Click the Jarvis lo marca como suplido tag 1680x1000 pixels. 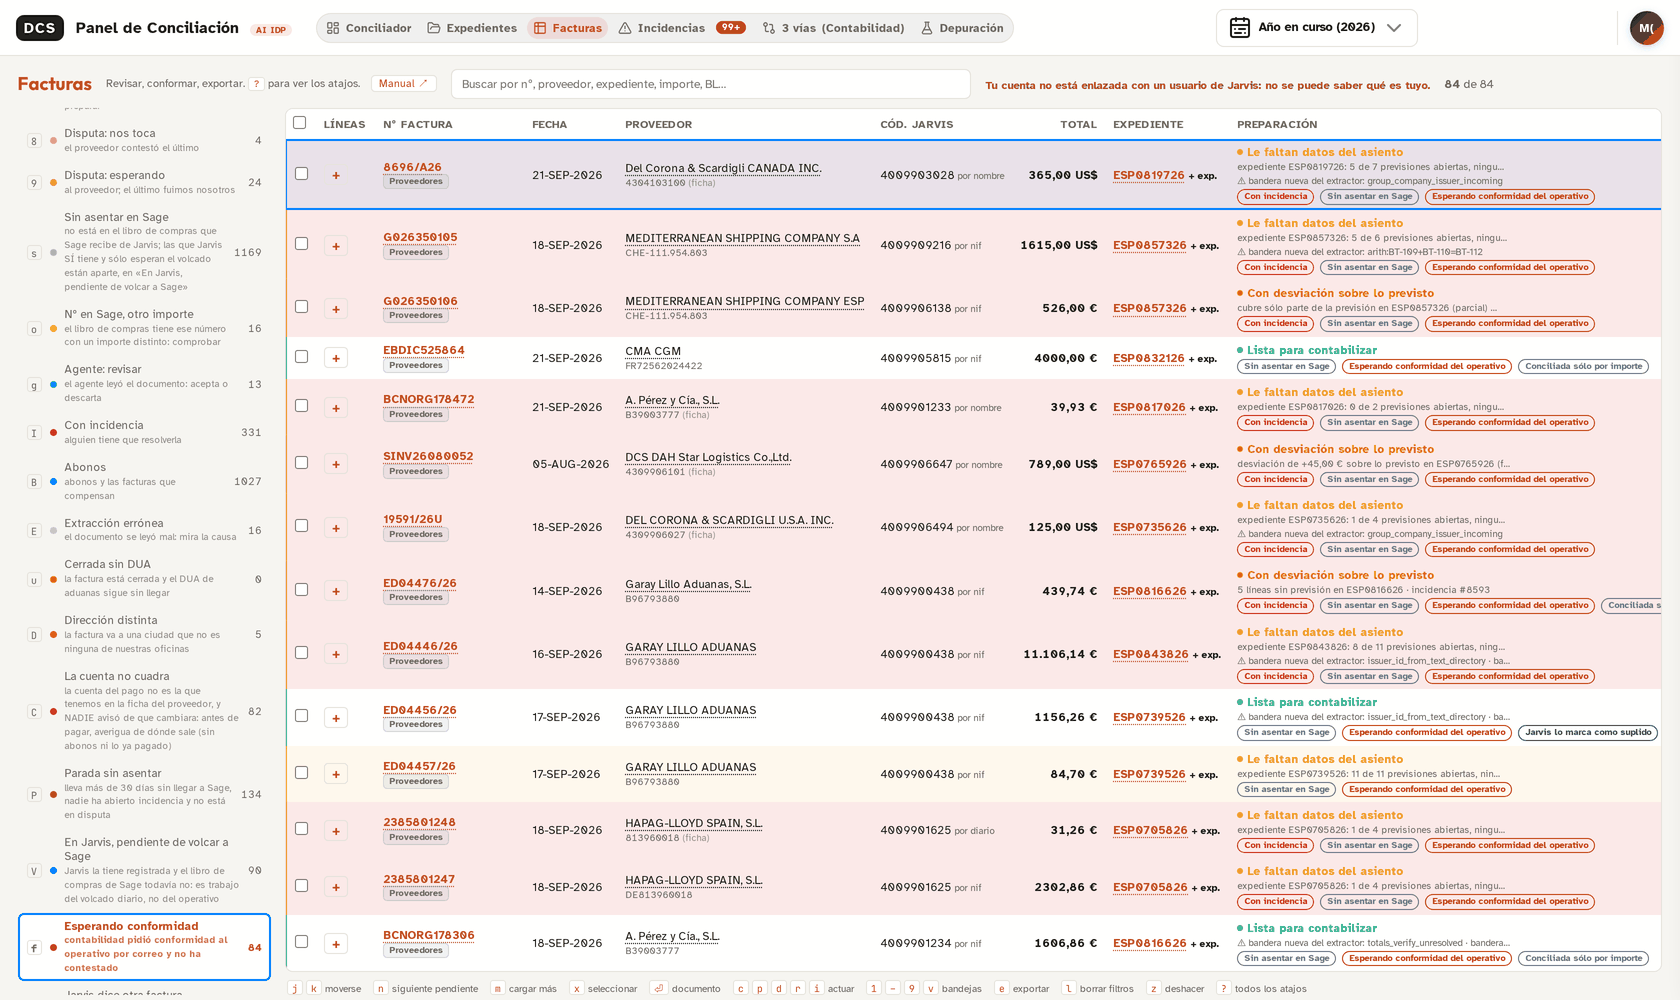tap(1587, 732)
